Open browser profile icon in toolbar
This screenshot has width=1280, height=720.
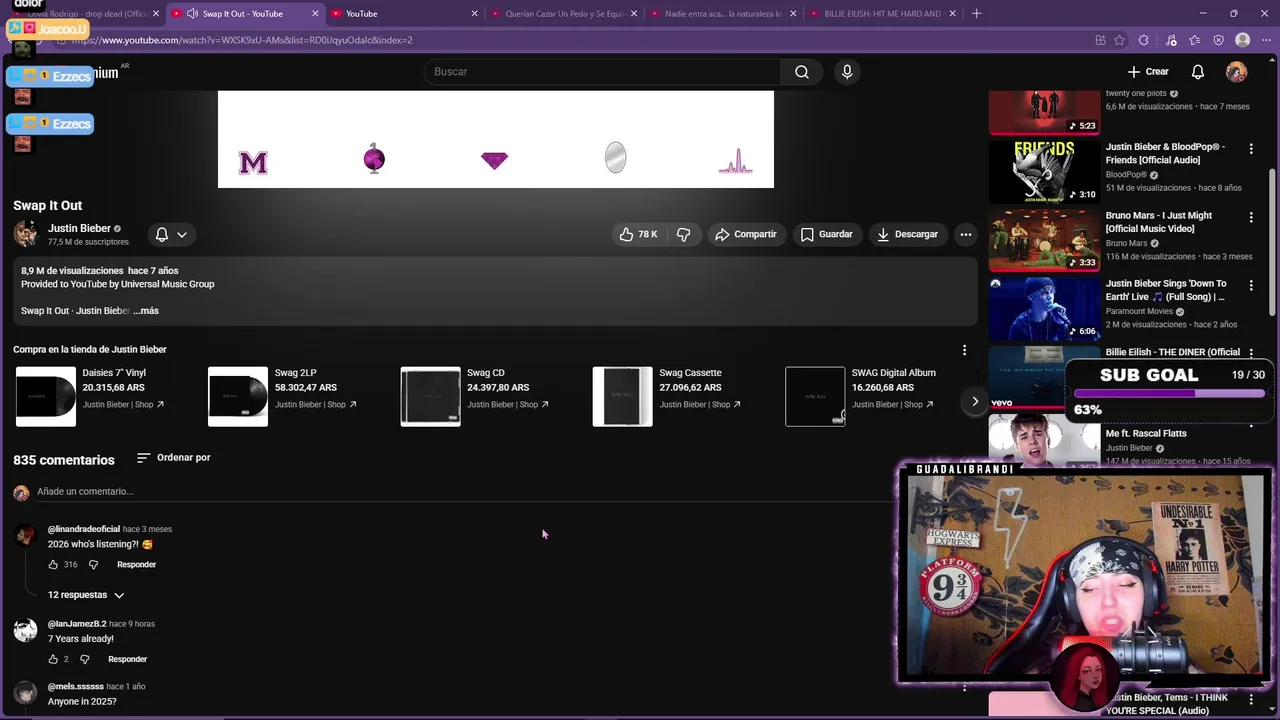point(1243,40)
